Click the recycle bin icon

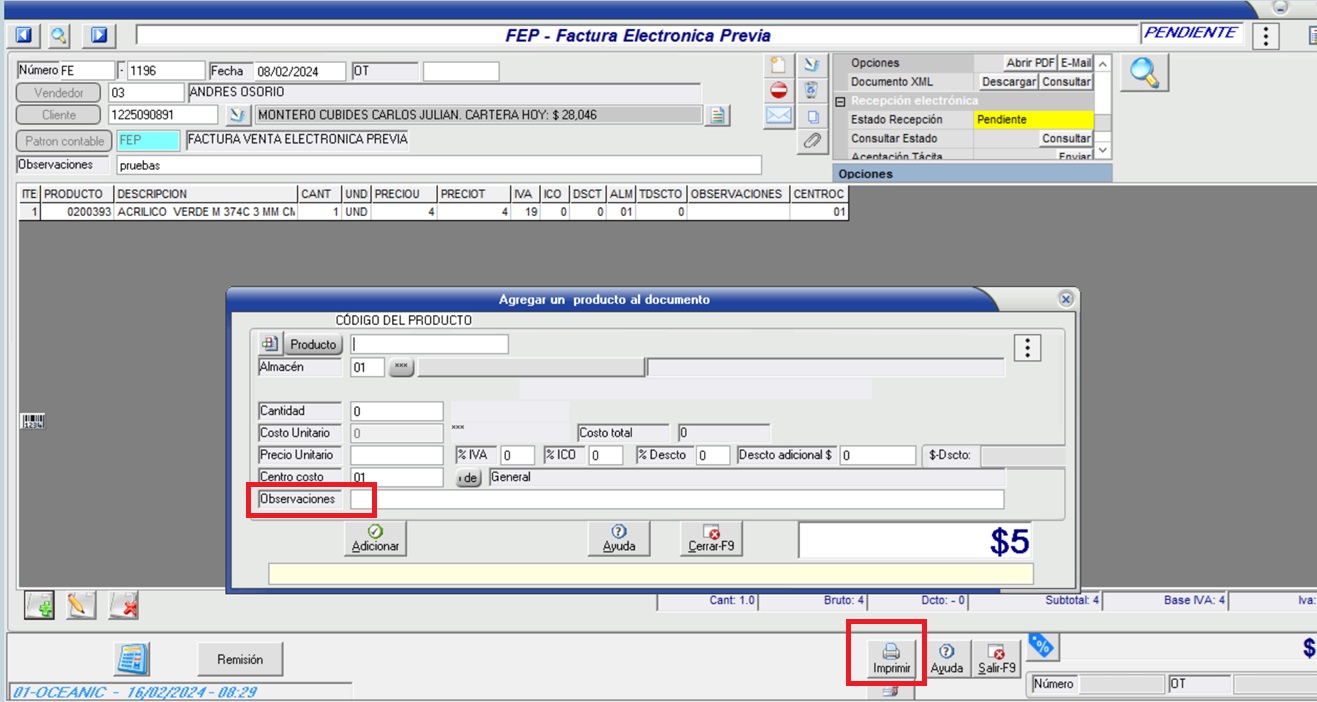(x=812, y=90)
